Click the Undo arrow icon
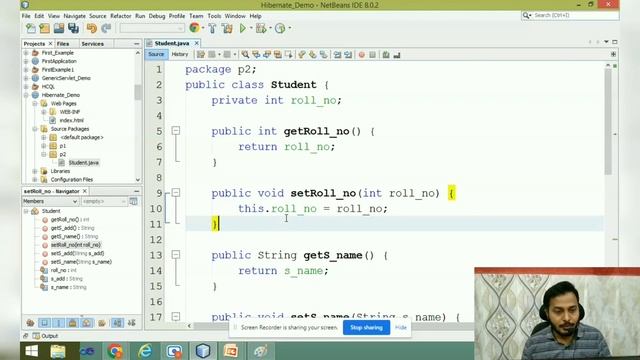Viewport: 640px width, 360px height. point(92,28)
